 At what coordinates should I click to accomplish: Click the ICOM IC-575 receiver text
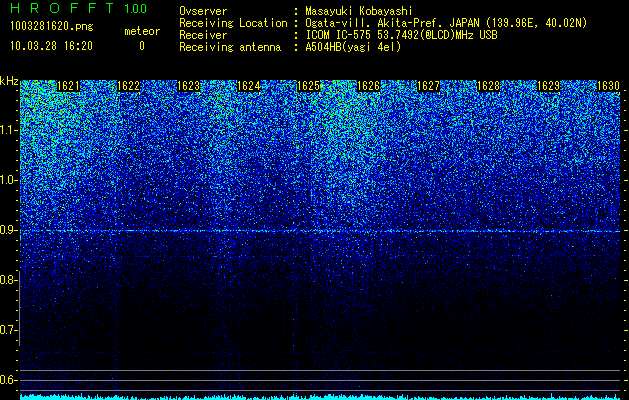click(x=402, y=35)
